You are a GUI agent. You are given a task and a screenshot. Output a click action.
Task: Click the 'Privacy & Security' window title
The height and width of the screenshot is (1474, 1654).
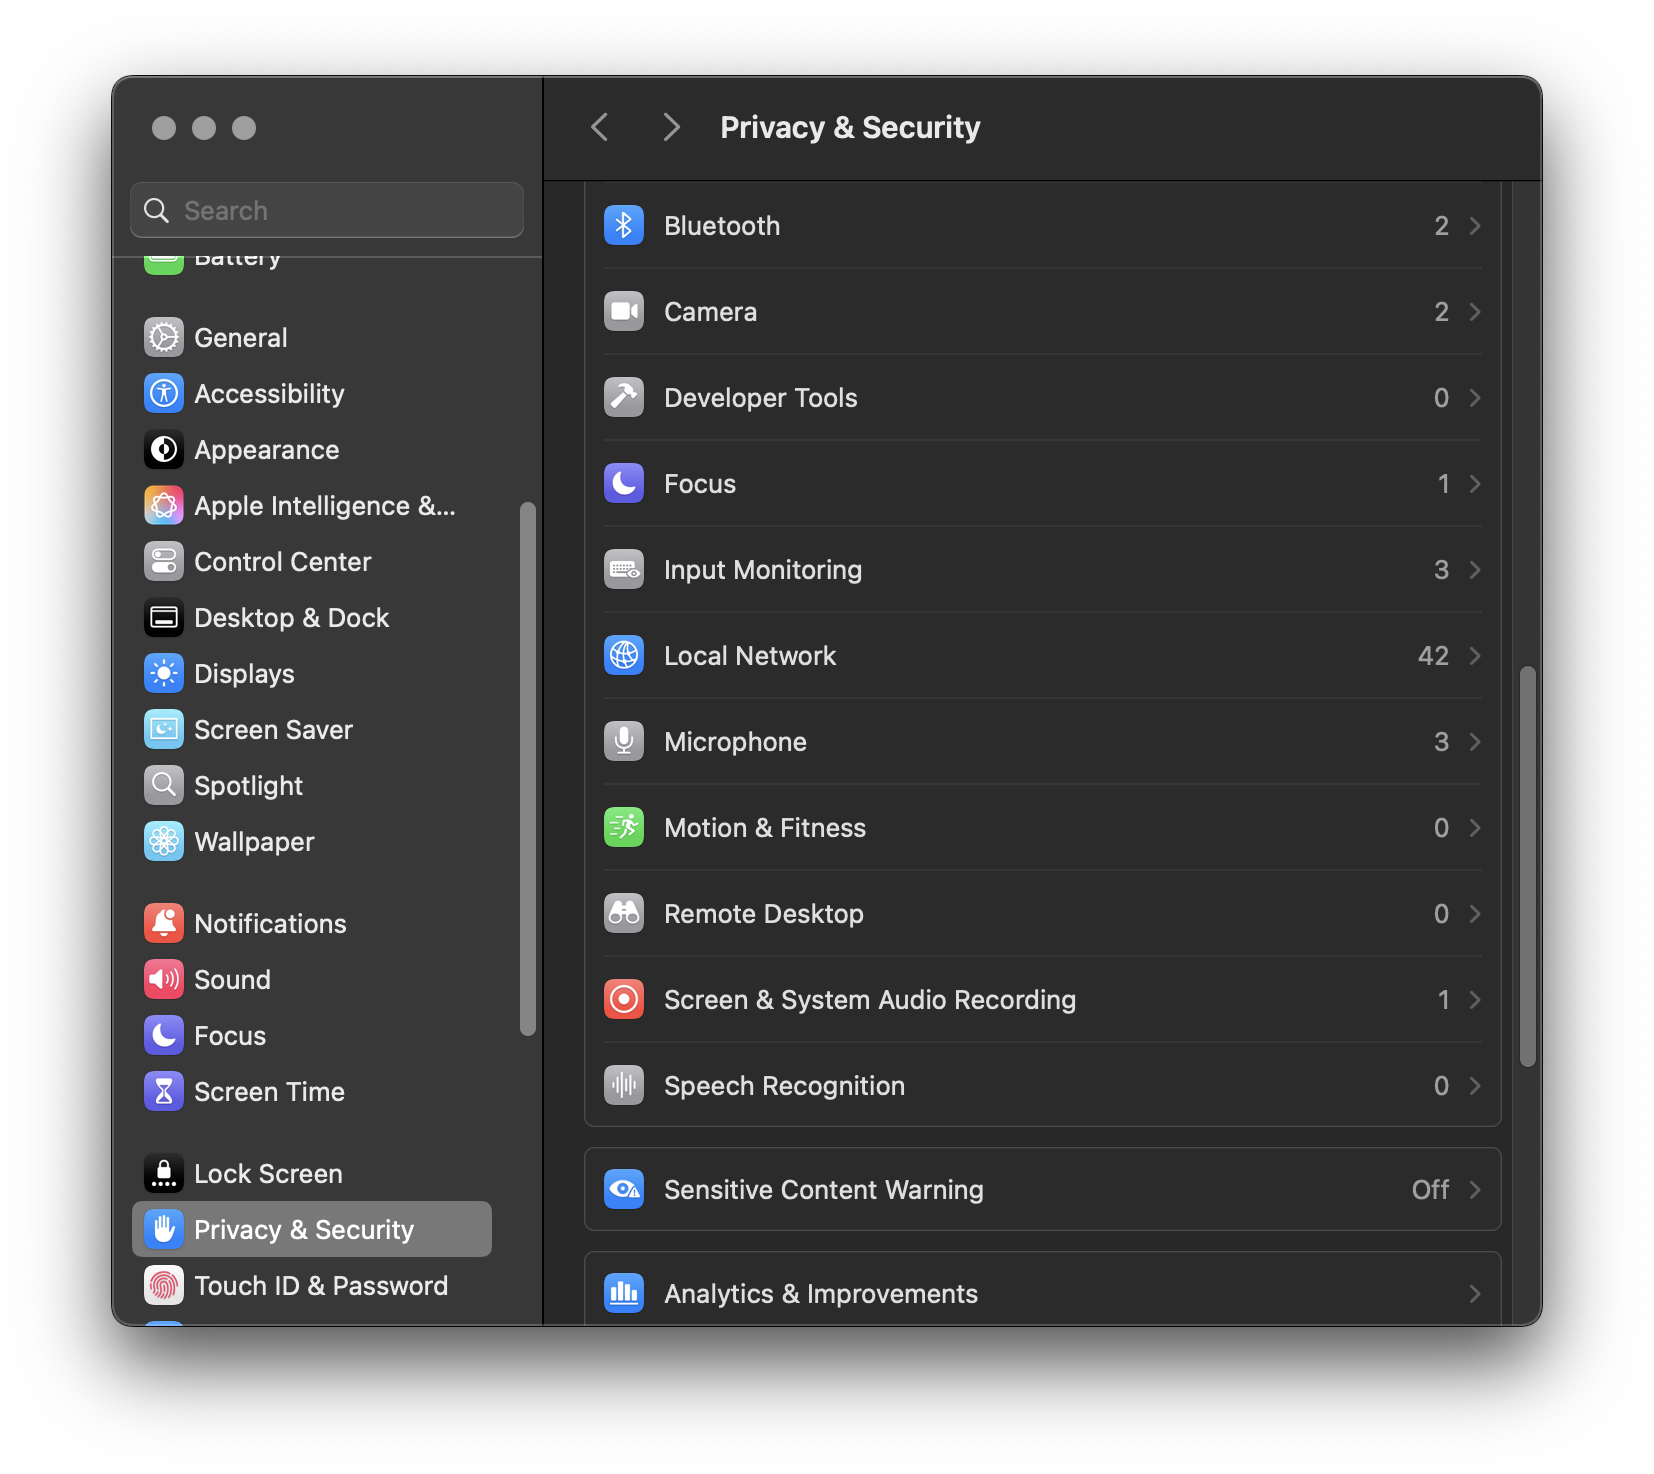(x=850, y=128)
